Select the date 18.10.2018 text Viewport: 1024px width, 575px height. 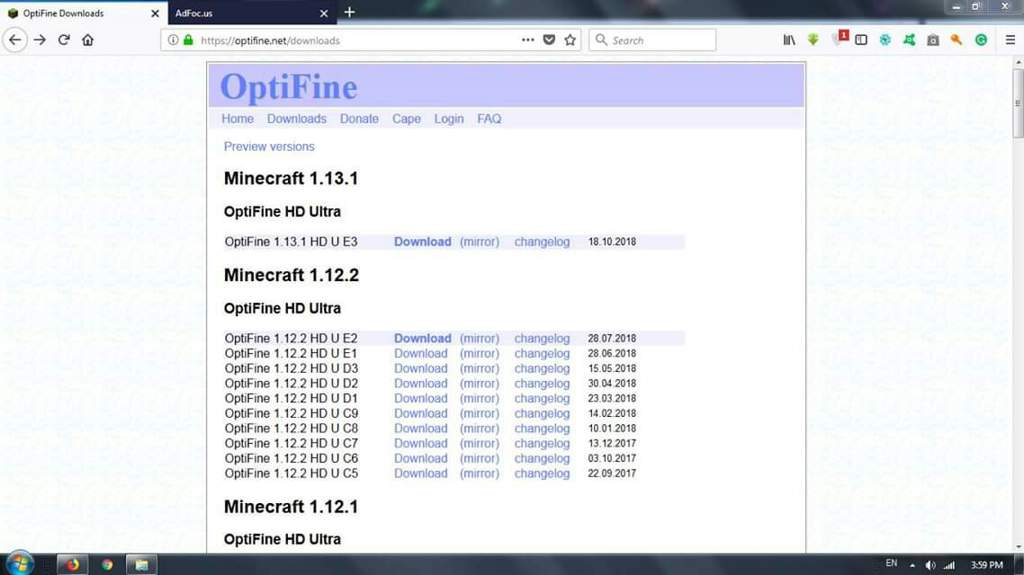pyautogui.click(x=612, y=242)
